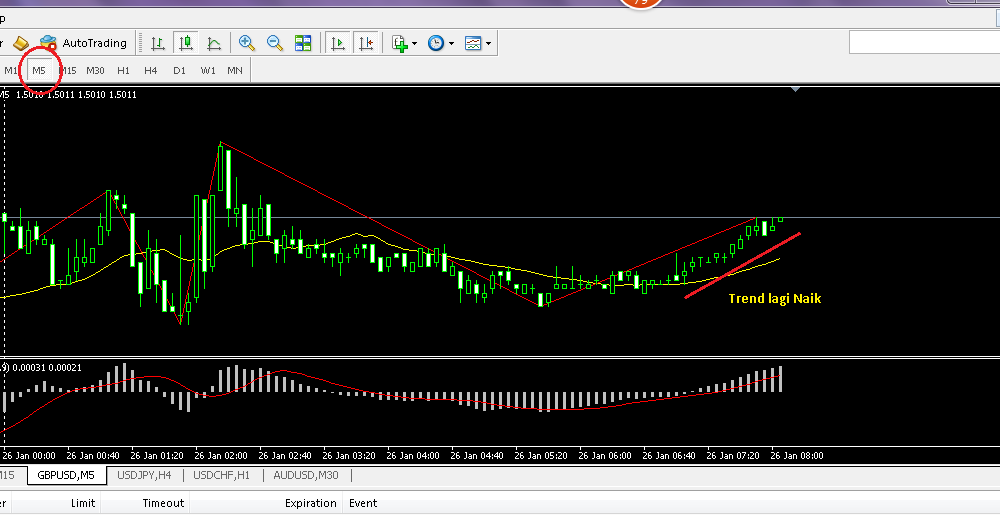Select the M1 timeframe
1000x525 pixels.
coord(11,70)
